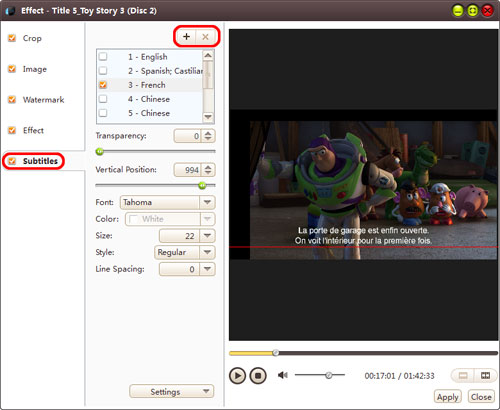Click the plus icon to add subtitle
The image size is (500, 410).
186,36
